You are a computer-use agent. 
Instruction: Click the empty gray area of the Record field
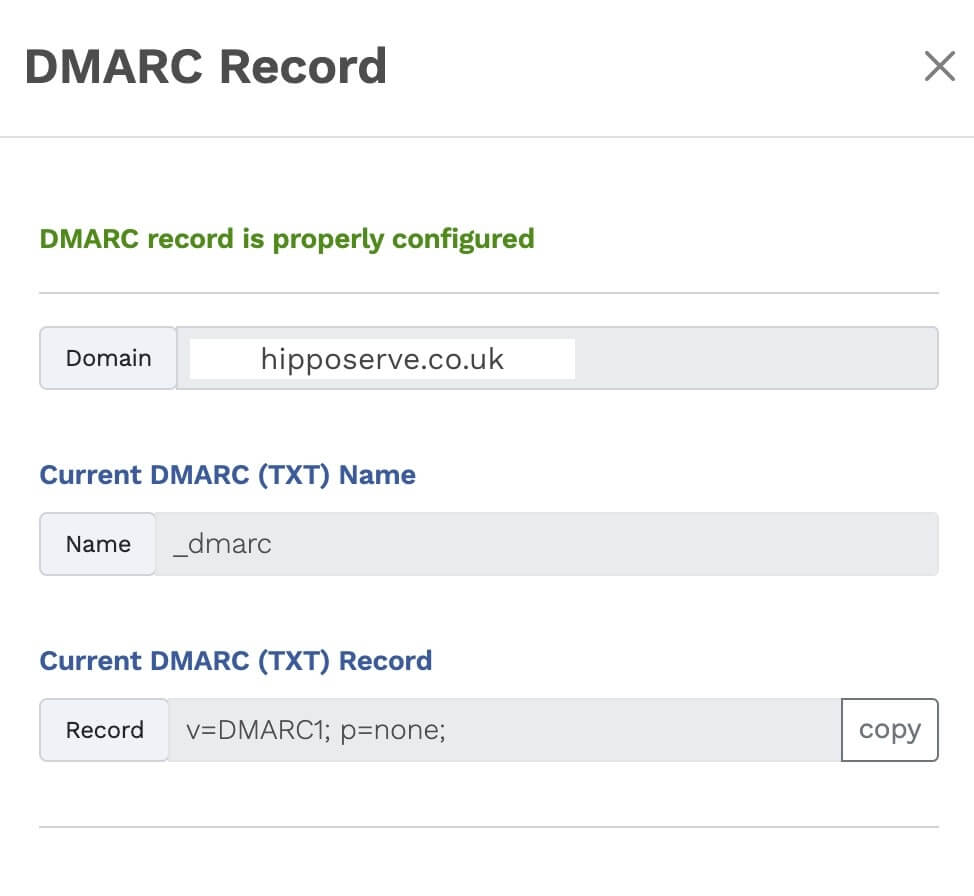tap(640, 730)
